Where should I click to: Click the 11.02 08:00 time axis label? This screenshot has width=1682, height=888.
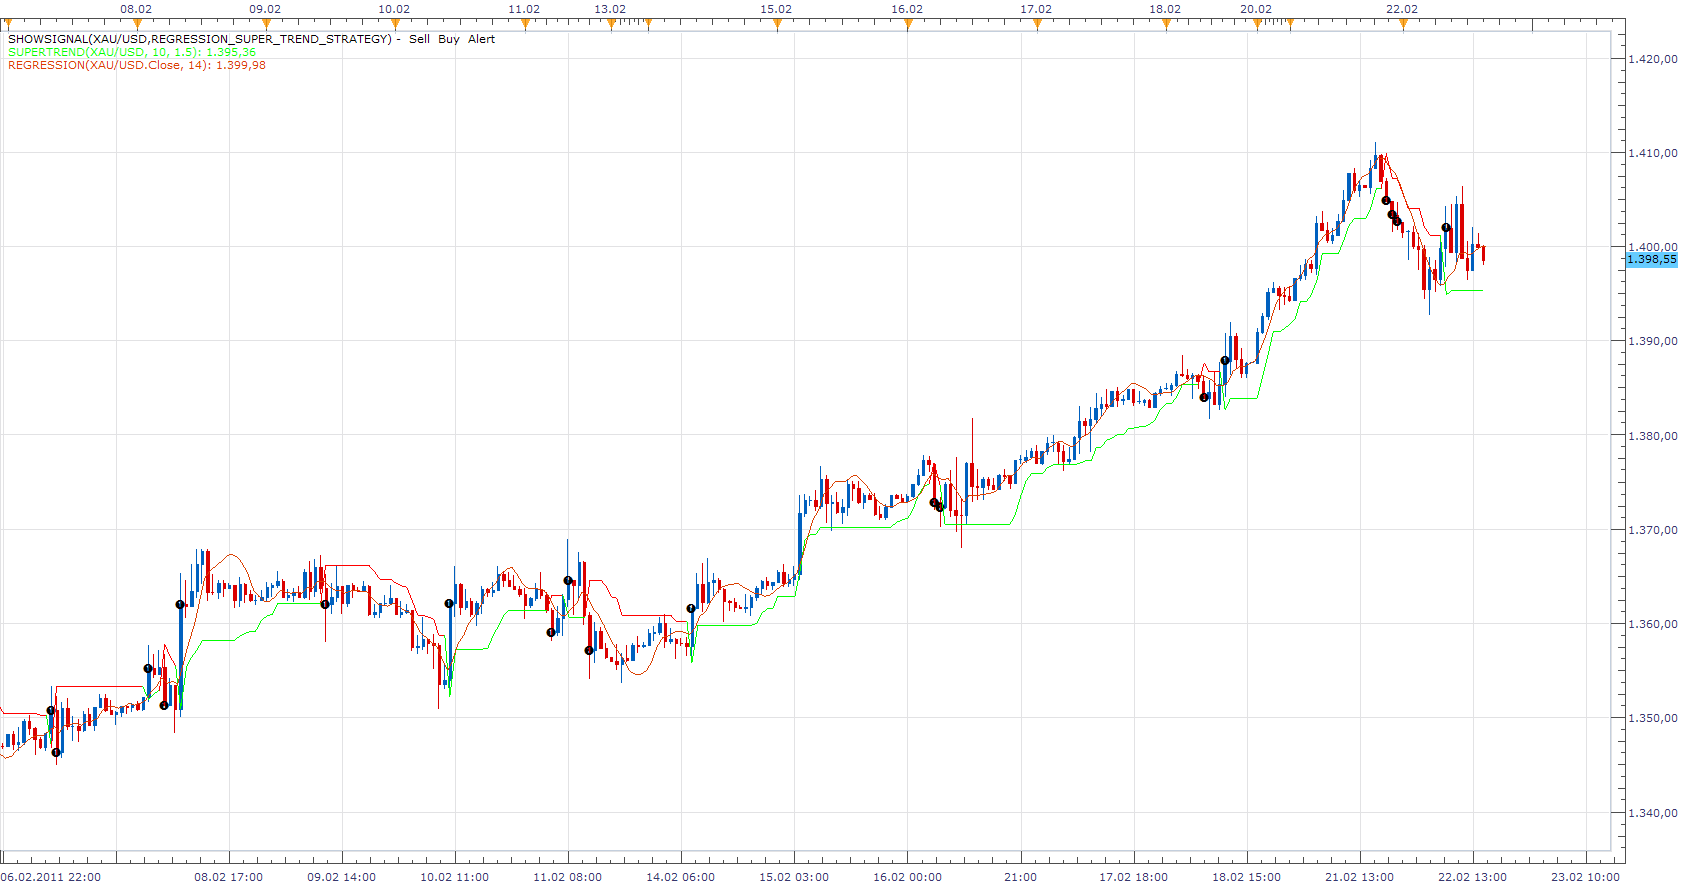pyautogui.click(x=568, y=877)
